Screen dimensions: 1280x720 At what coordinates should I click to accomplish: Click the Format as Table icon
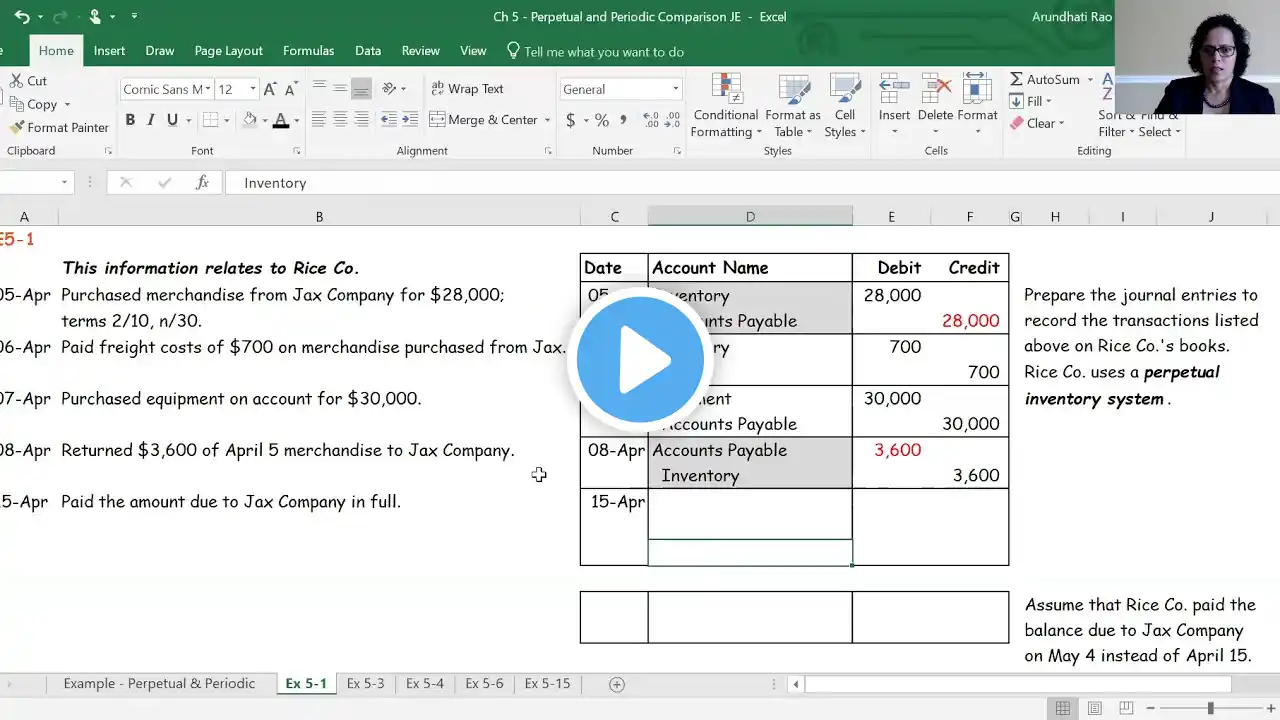(793, 90)
